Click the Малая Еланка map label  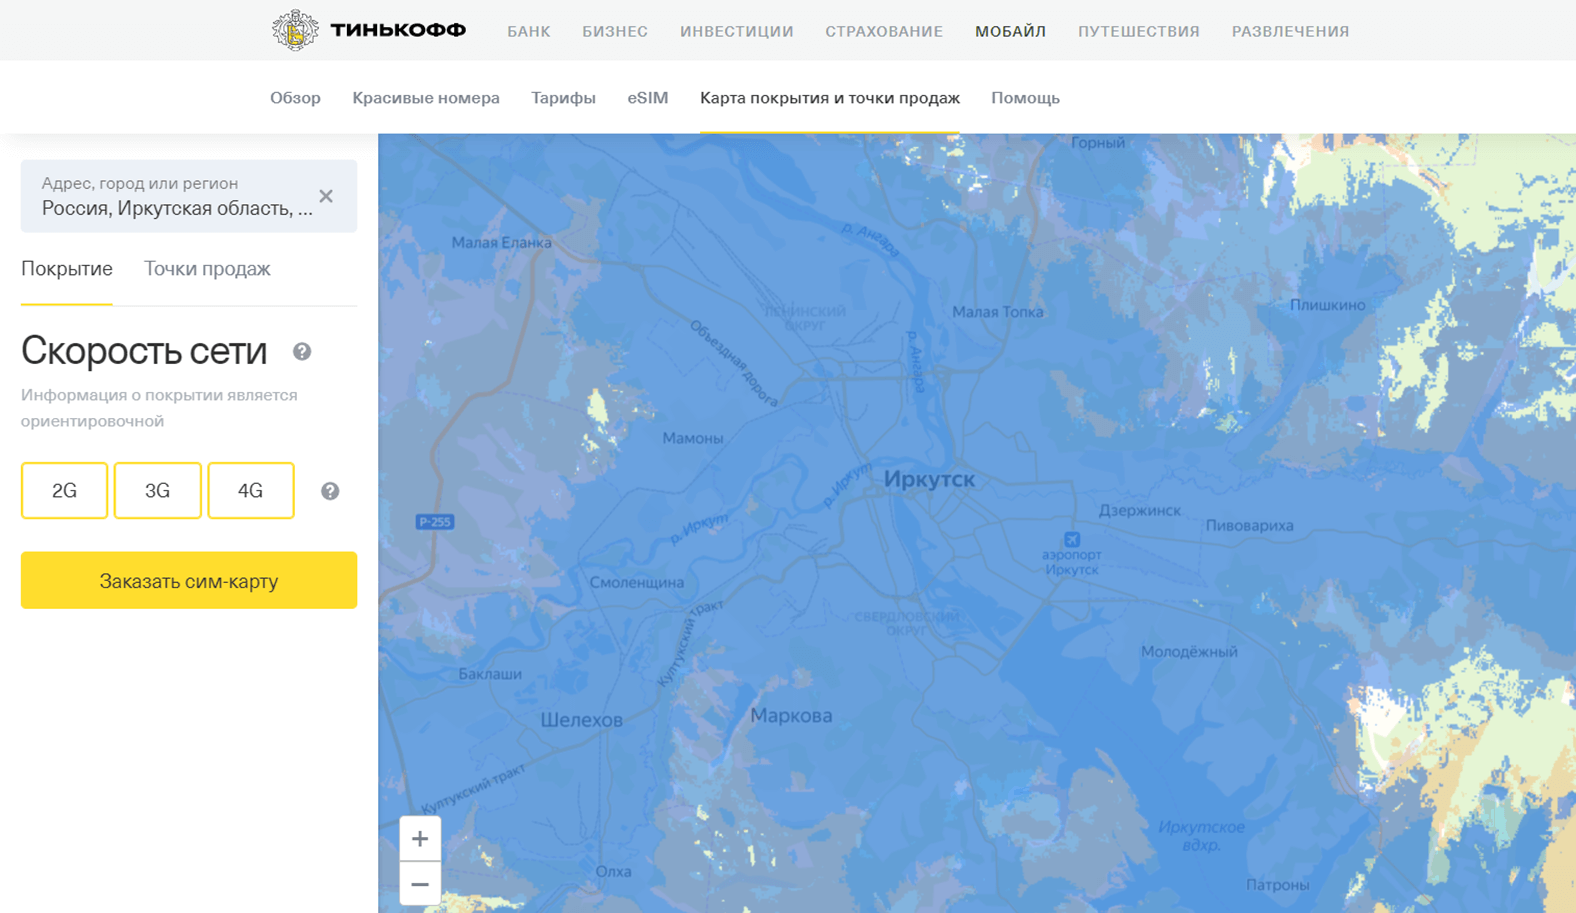[x=501, y=242]
